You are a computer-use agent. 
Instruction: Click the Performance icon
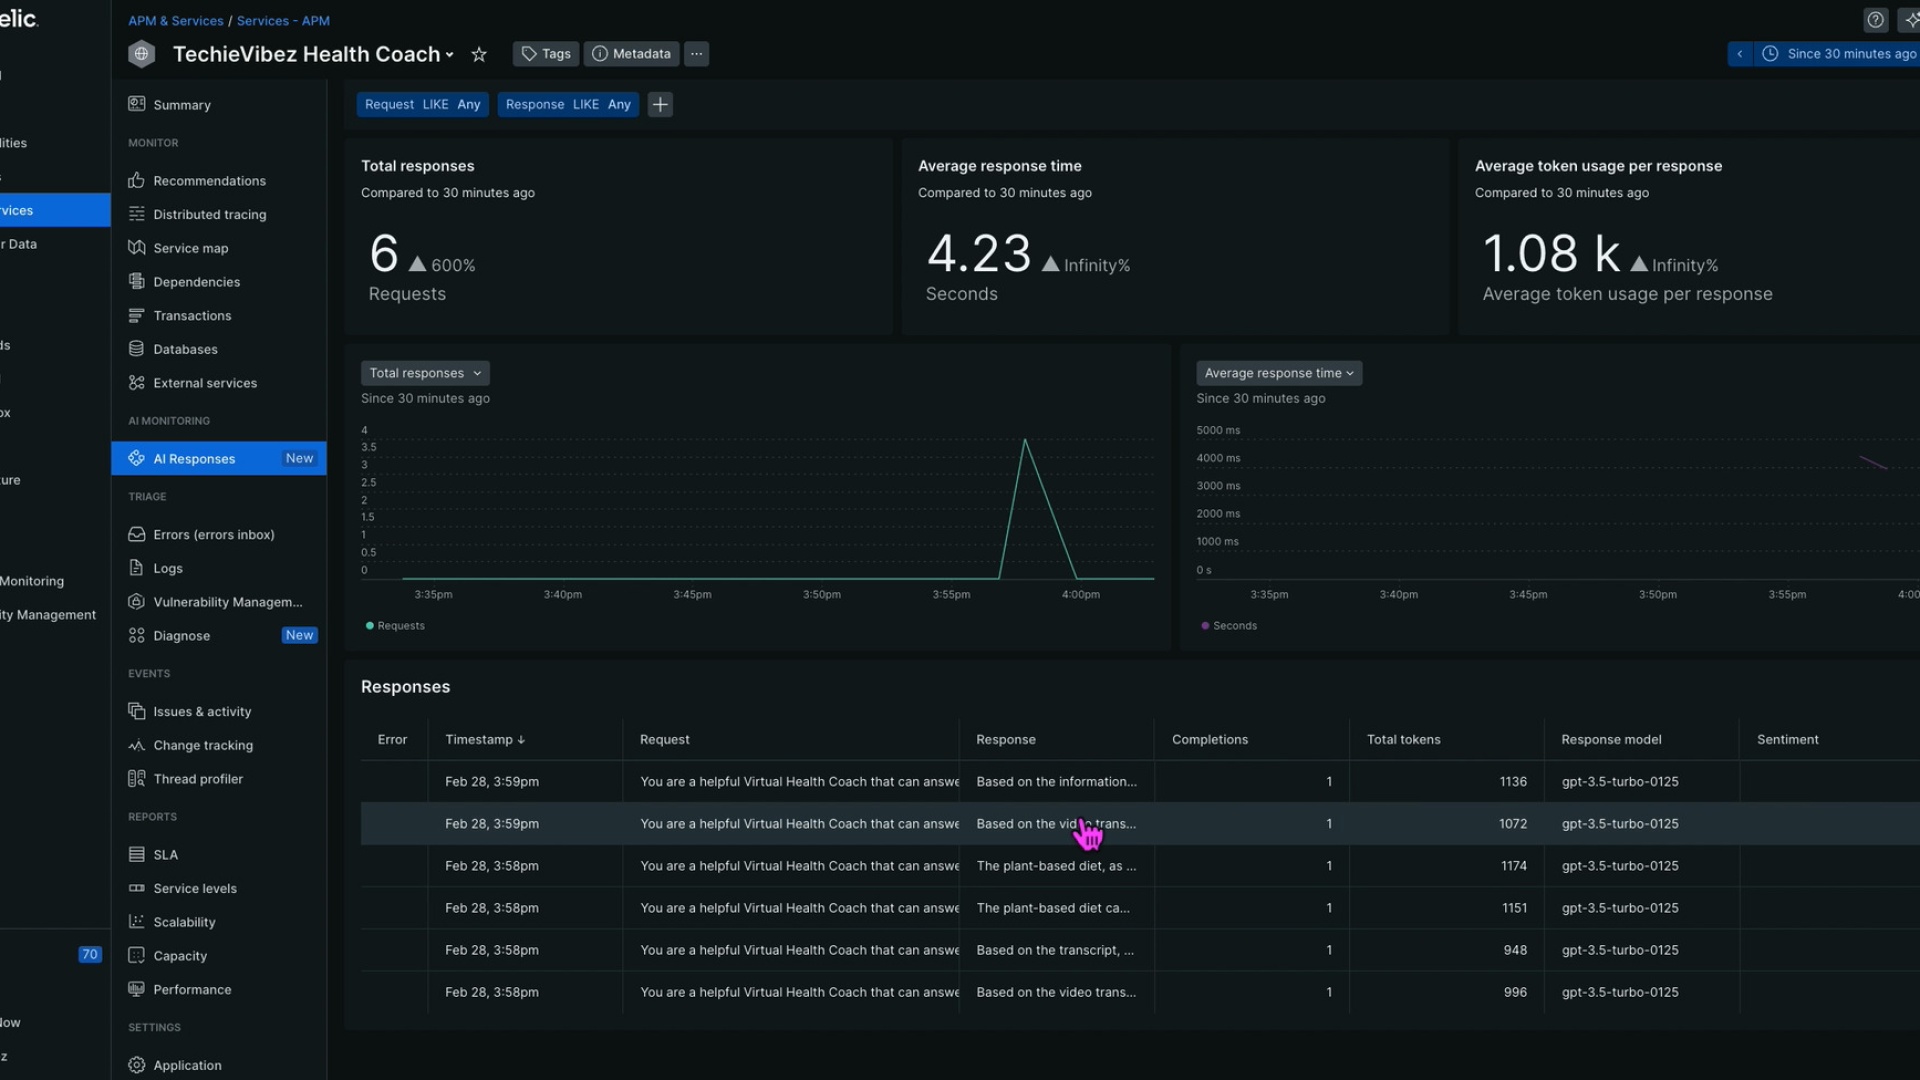click(x=137, y=989)
